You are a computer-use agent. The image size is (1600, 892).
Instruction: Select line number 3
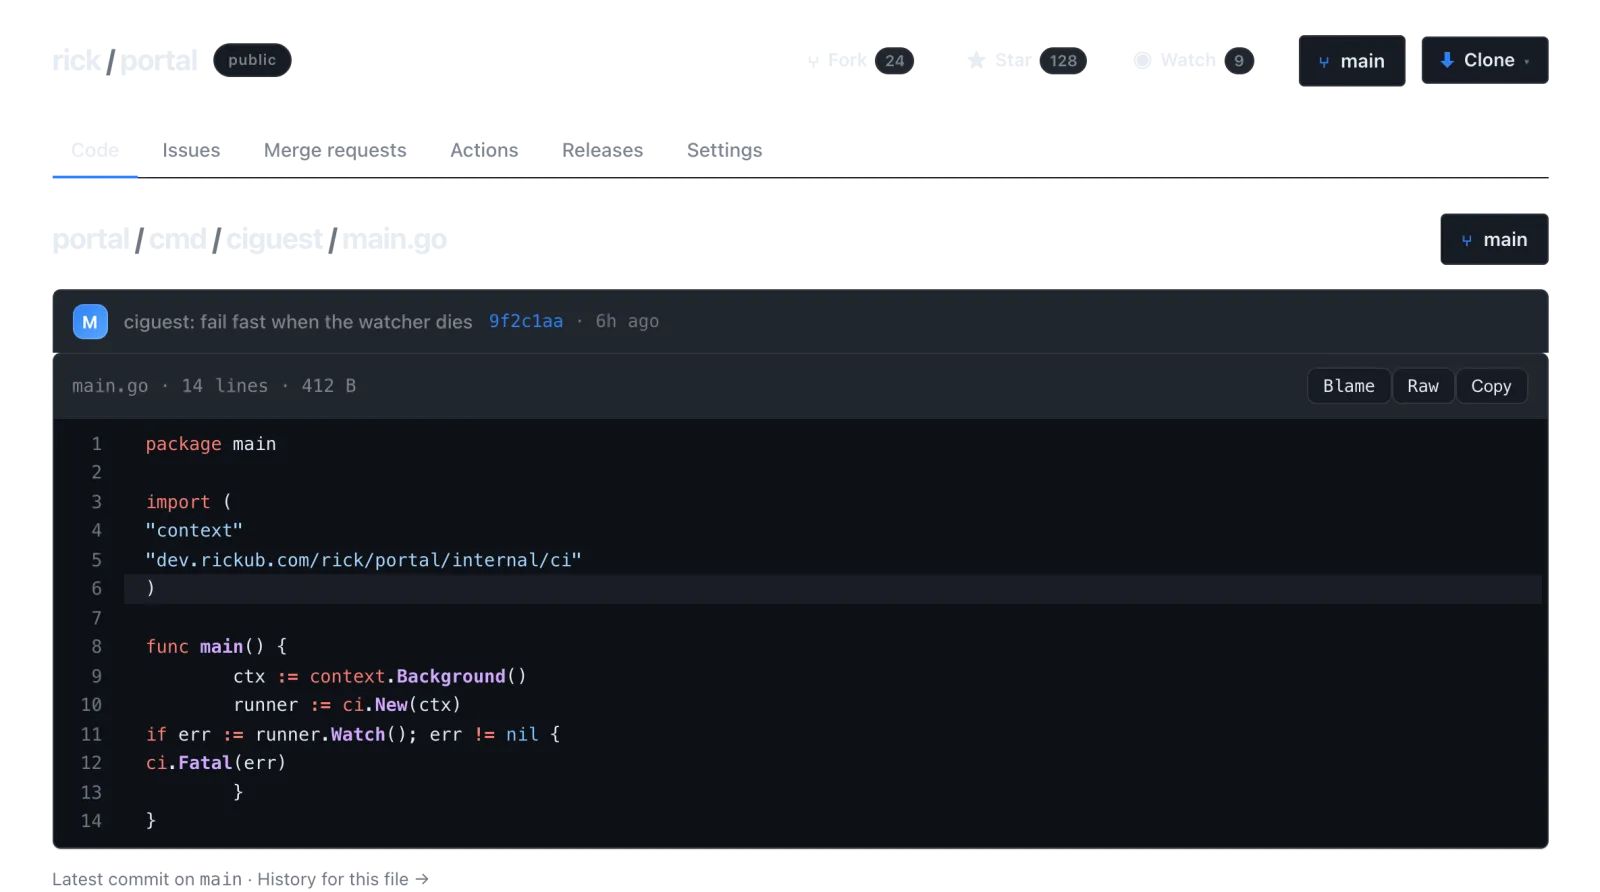click(97, 502)
